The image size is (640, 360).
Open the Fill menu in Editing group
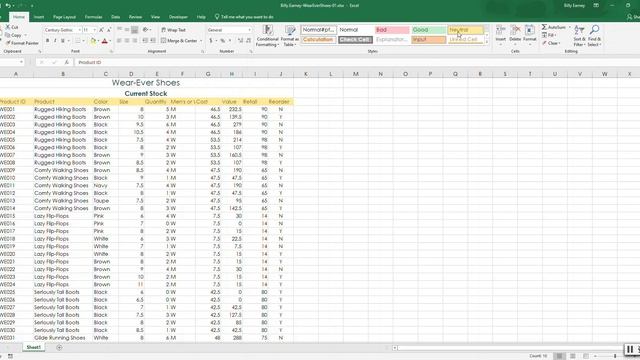click(549, 36)
